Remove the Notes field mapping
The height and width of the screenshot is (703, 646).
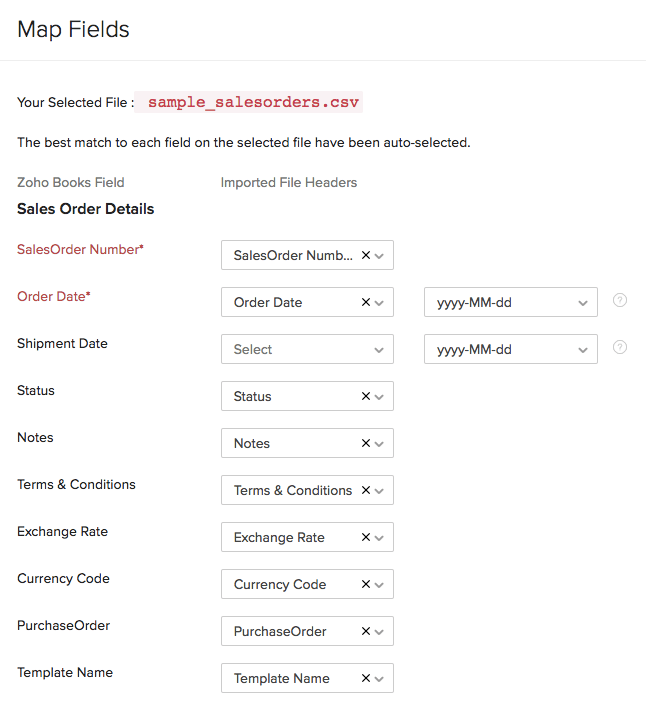pyautogui.click(x=366, y=443)
